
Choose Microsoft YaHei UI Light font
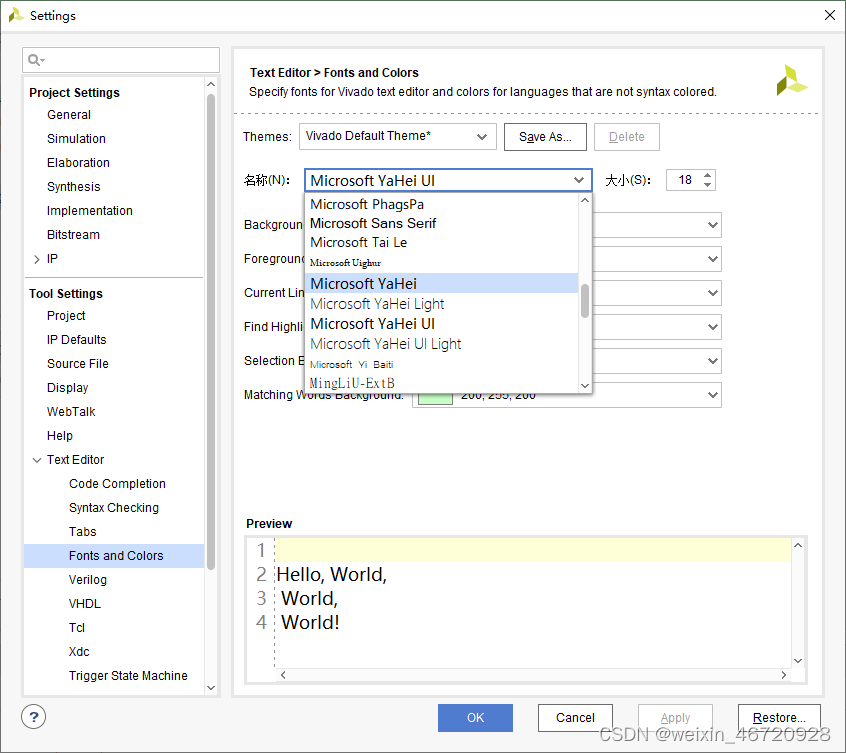442,344
